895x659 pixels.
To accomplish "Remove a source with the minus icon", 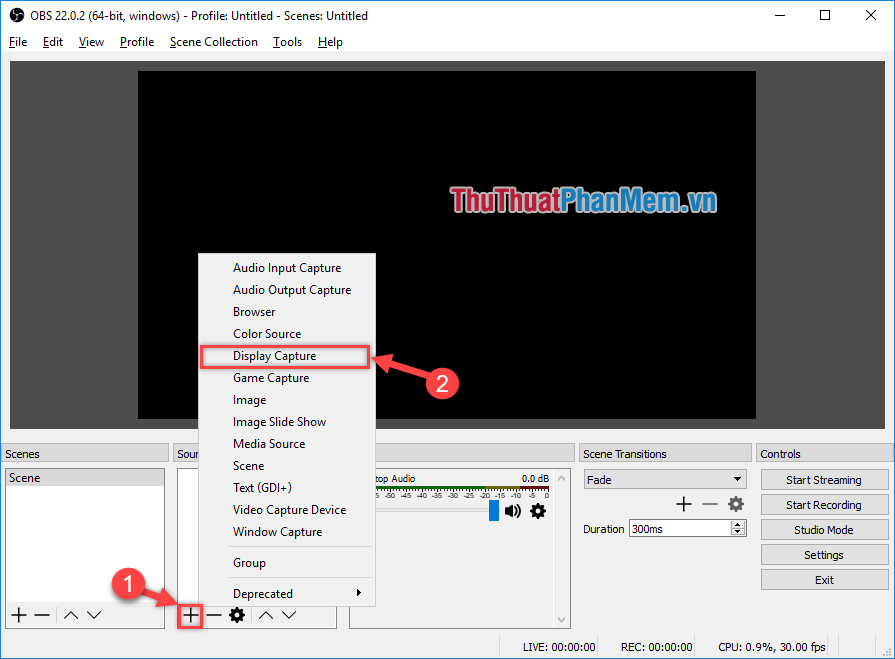I will [x=213, y=615].
